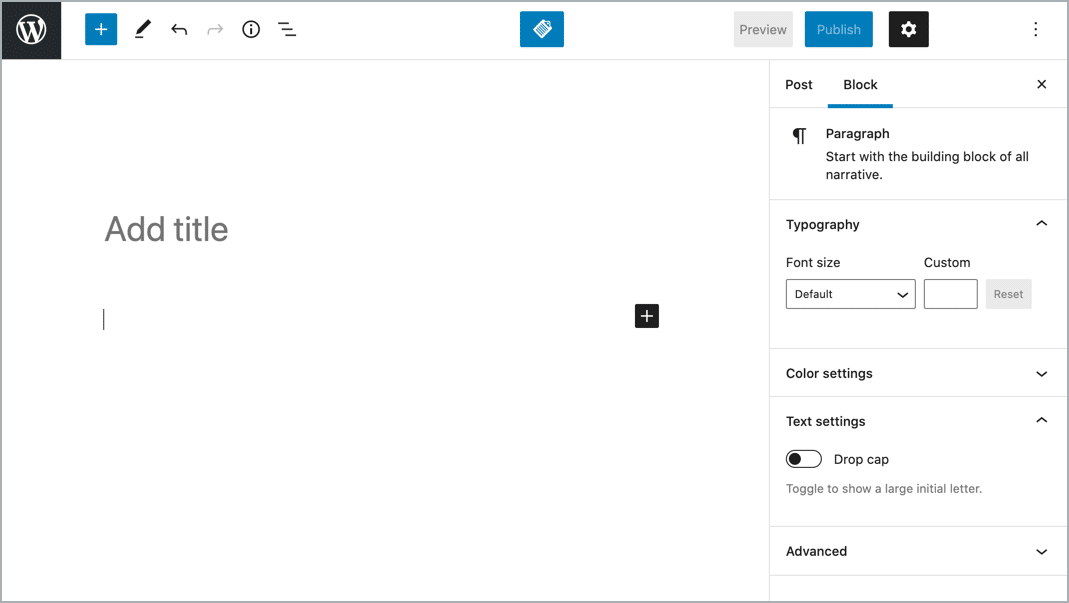
Task: Click the Custom font size input field
Action: 950,294
